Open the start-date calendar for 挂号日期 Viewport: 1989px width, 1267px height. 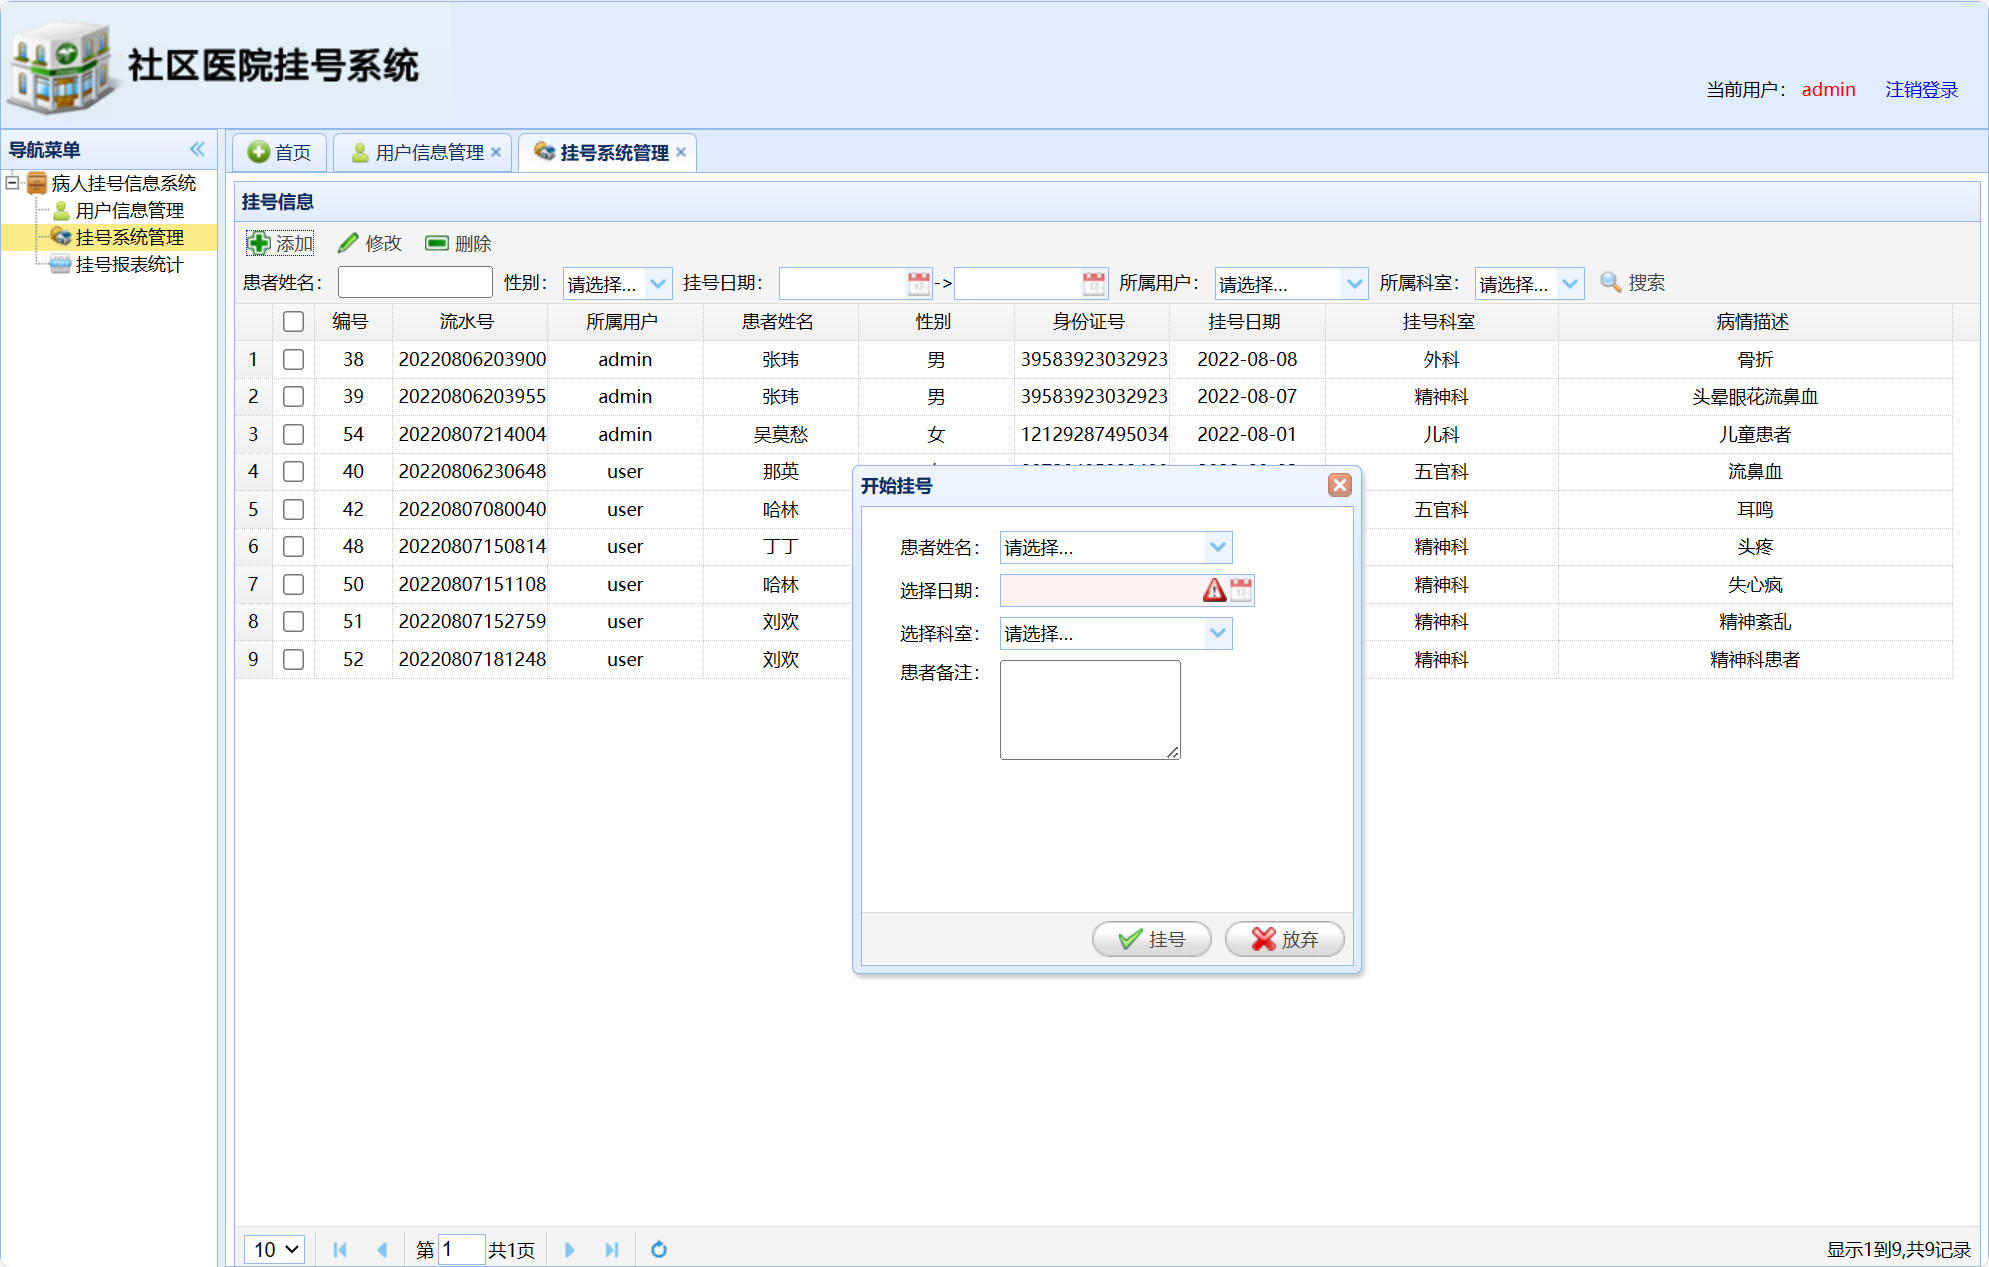coord(918,283)
